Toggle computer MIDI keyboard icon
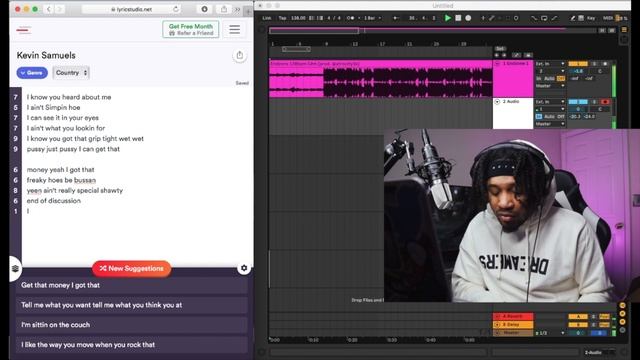This screenshot has width=640, height=360. click(x=581, y=18)
